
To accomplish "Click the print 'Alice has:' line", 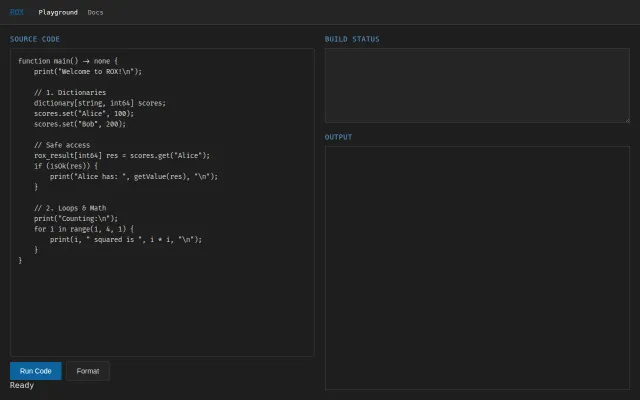I will 134,177.
